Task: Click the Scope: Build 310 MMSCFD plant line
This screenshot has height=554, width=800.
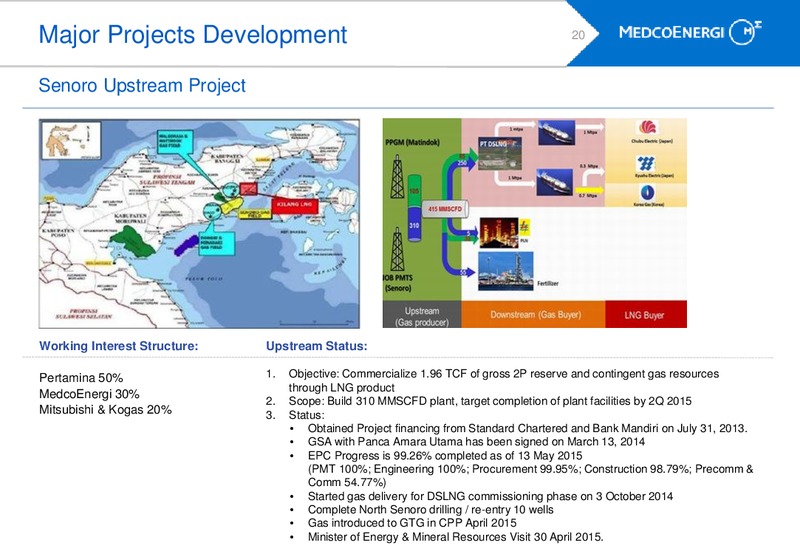Action: tap(490, 401)
